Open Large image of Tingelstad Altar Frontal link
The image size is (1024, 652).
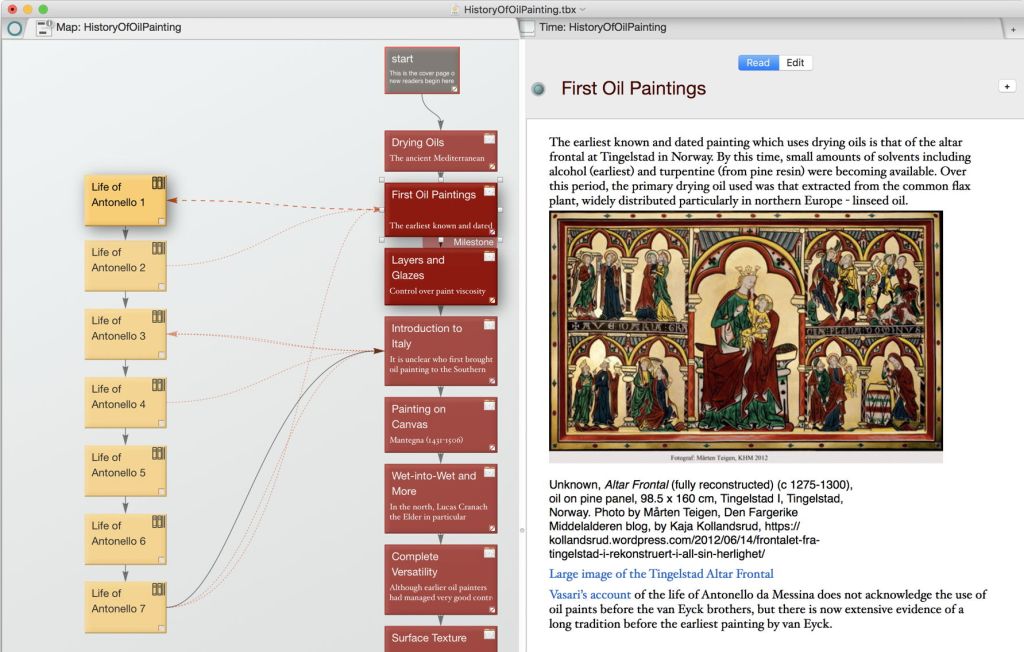661,574
